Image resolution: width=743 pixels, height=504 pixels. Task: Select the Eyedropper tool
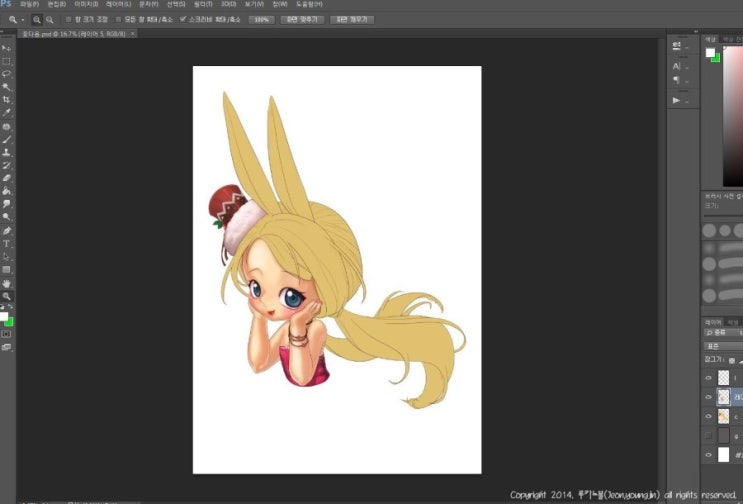point(6,113)
